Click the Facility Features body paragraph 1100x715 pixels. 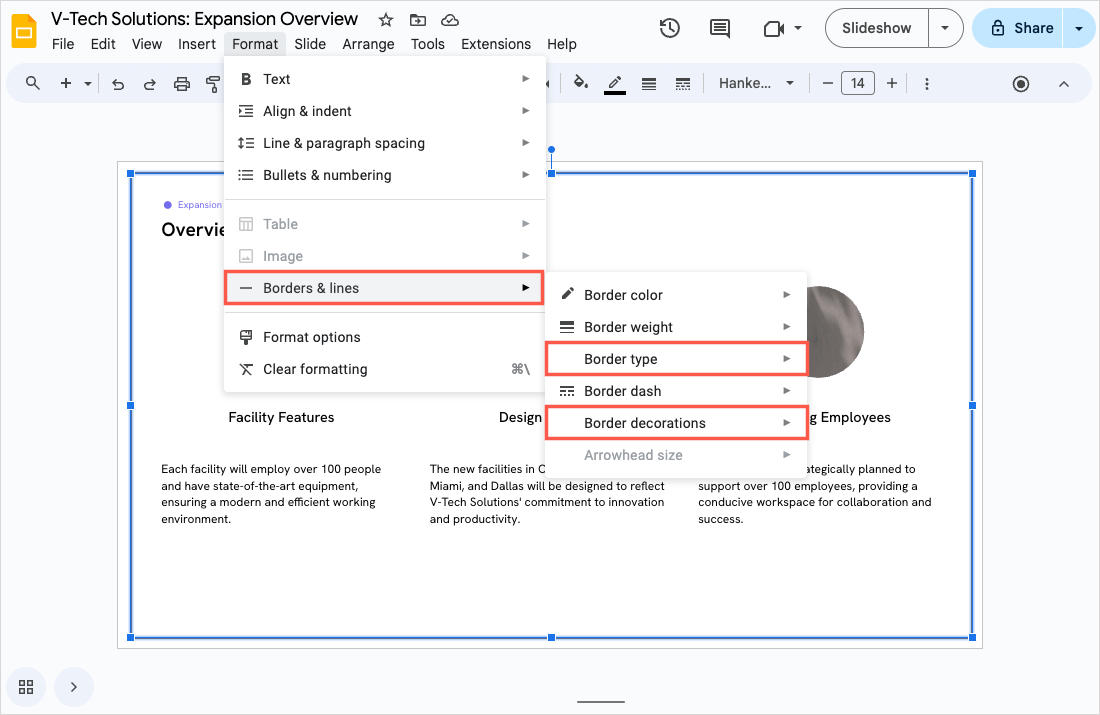click(271, 494)
